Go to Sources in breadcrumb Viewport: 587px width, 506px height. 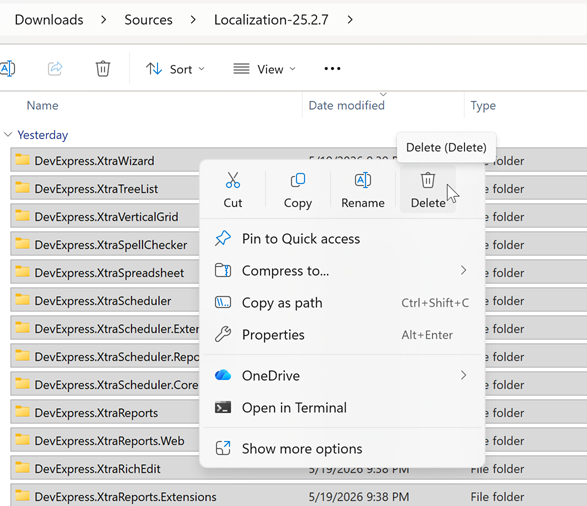(148, 19)
